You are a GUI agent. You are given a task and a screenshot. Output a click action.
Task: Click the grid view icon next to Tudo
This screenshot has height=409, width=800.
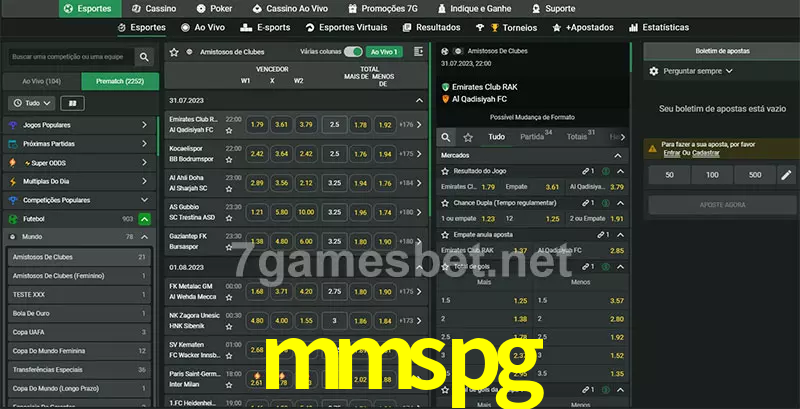click(72, 104)
